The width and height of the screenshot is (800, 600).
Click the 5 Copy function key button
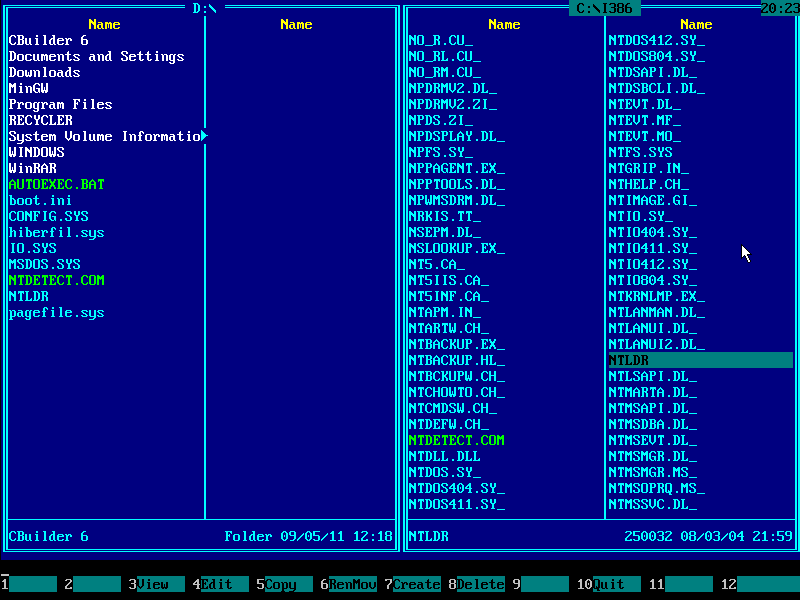click(284, 584)
